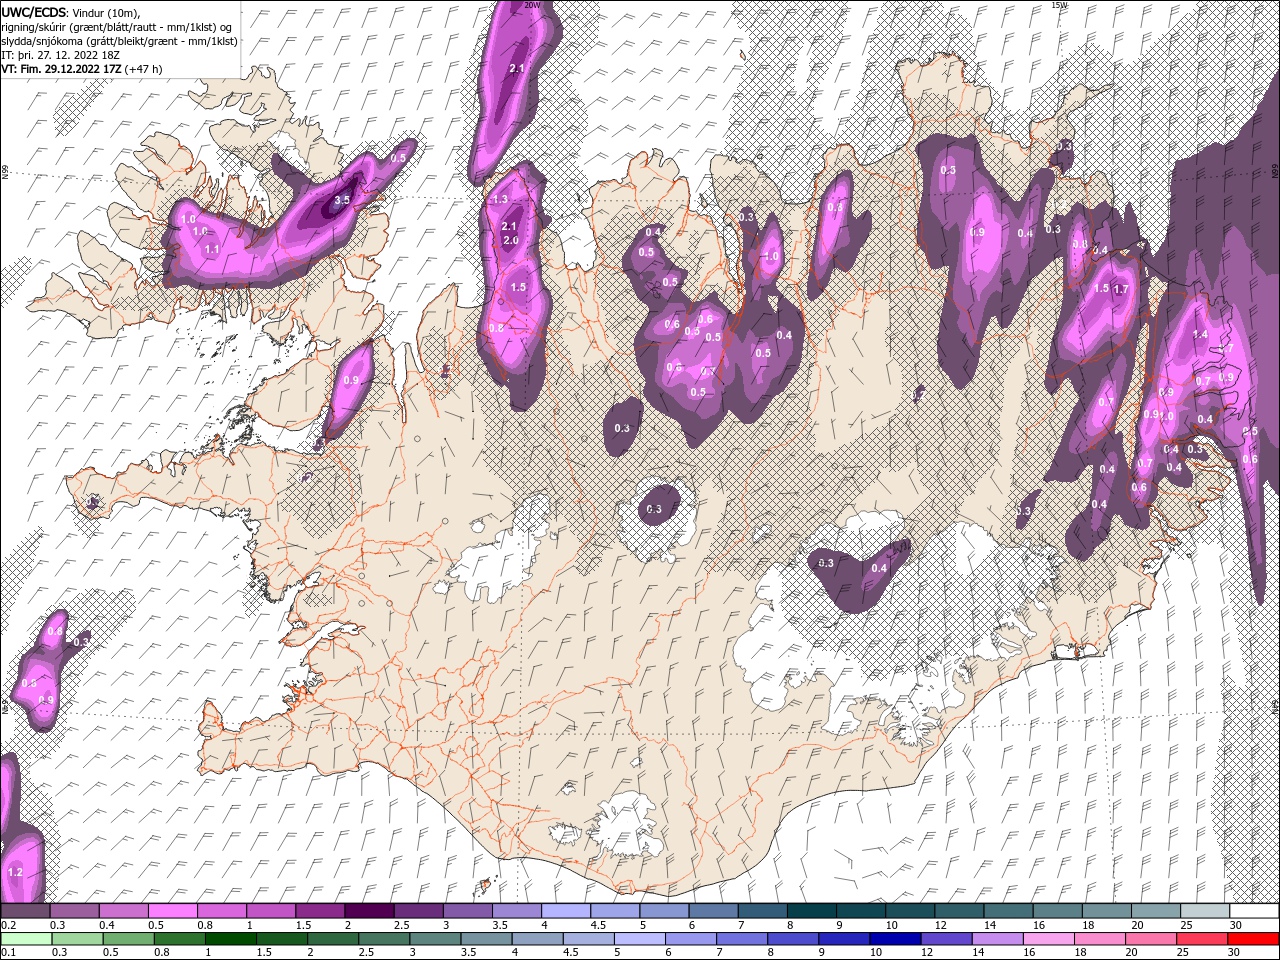Select the lower pink swatch labeled 20
Image resolution: width=1280 pixels, height=960 pixels.
coord(1152,938)
